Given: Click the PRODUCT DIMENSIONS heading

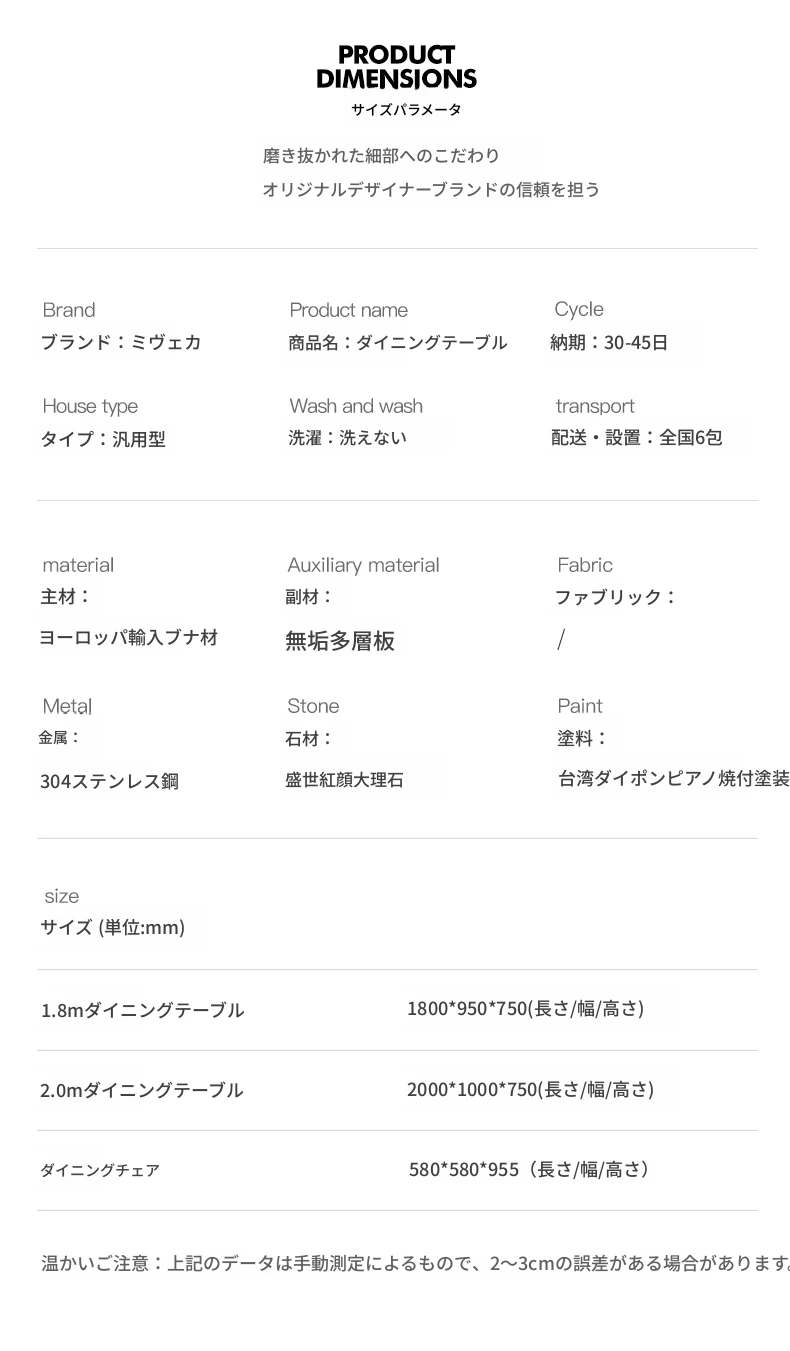Looking at the screenshot, I should (x=396, y=67).
